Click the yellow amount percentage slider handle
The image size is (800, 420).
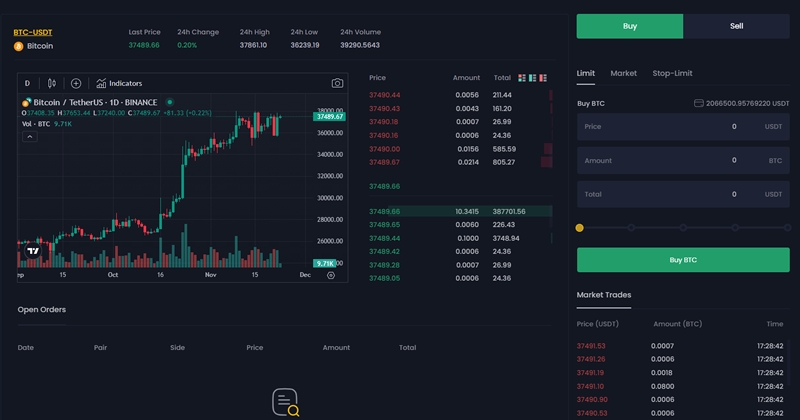point(580,228)
